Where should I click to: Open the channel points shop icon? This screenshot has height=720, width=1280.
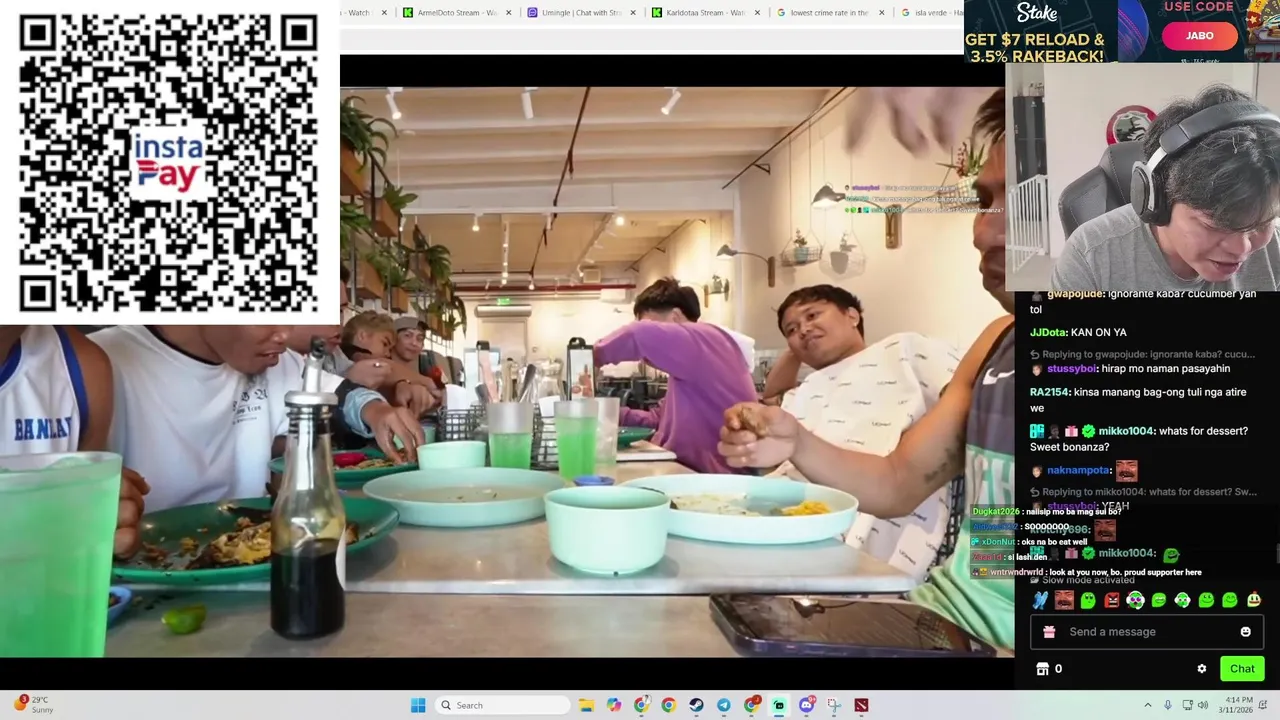[x=1042, y=669]
